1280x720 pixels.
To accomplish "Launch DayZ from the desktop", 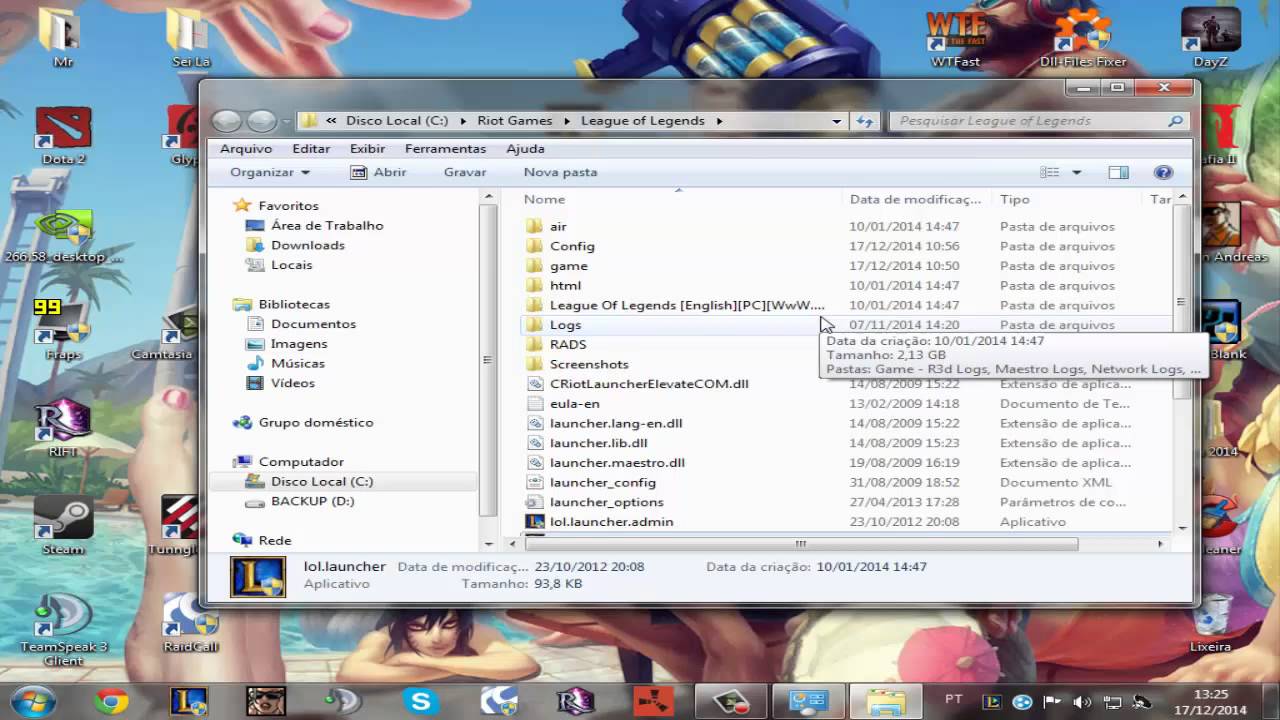I will click(x=1210, y=38).
